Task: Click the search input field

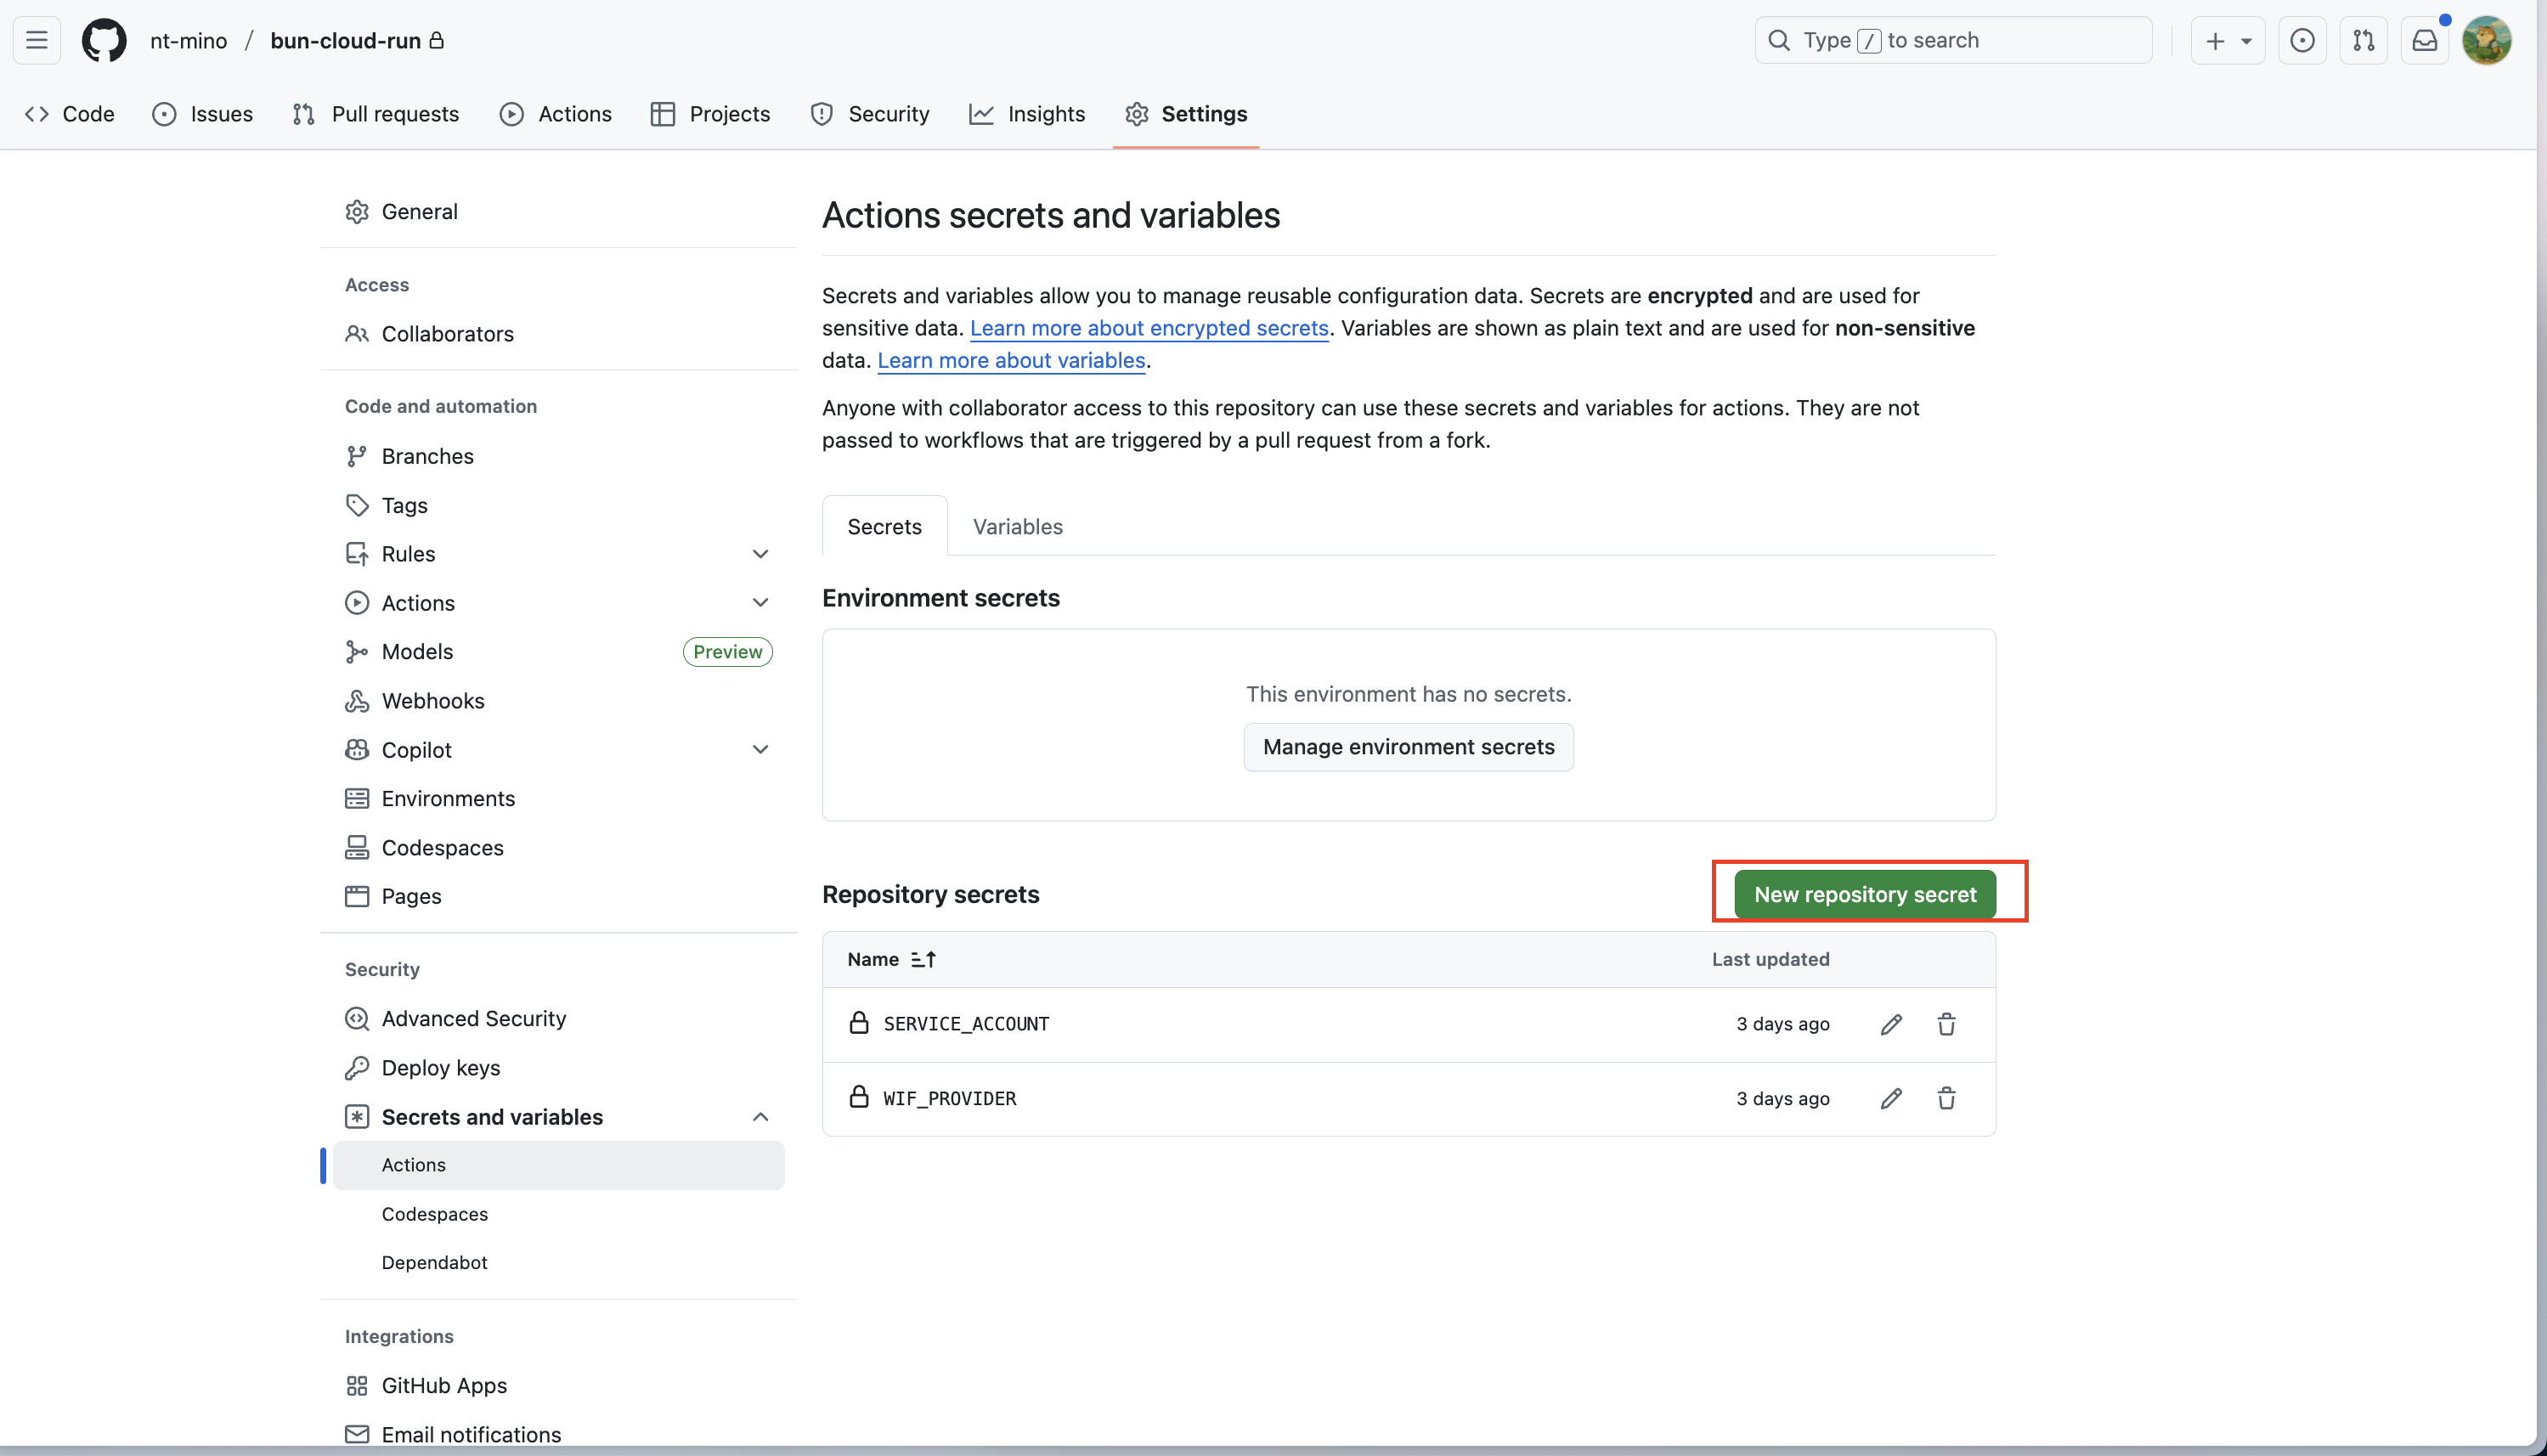Action: tap(1952, 40)
